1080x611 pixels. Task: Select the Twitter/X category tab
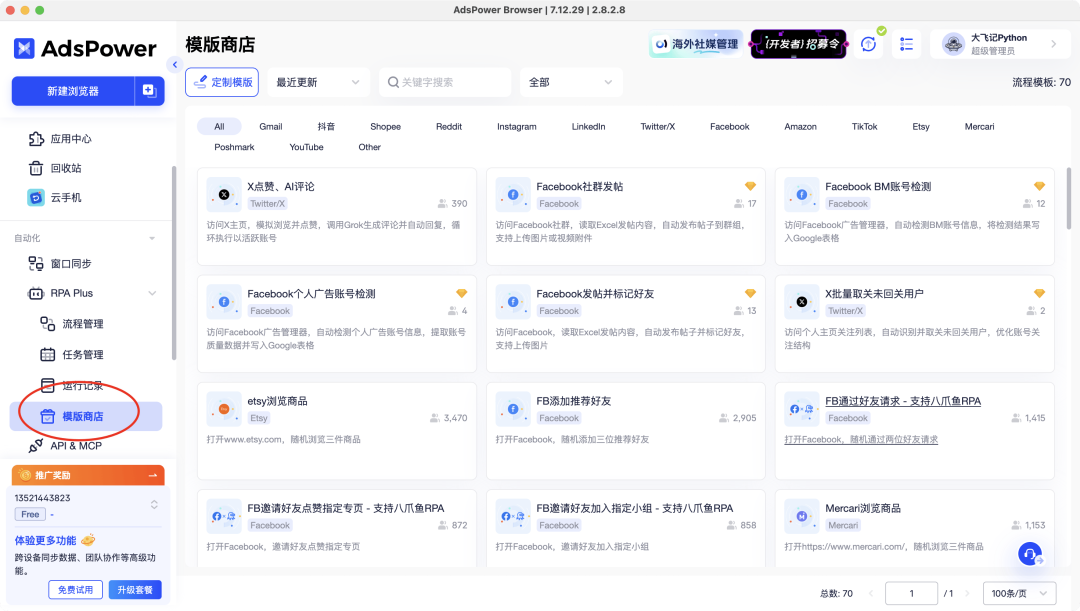[x=658, y=127]
